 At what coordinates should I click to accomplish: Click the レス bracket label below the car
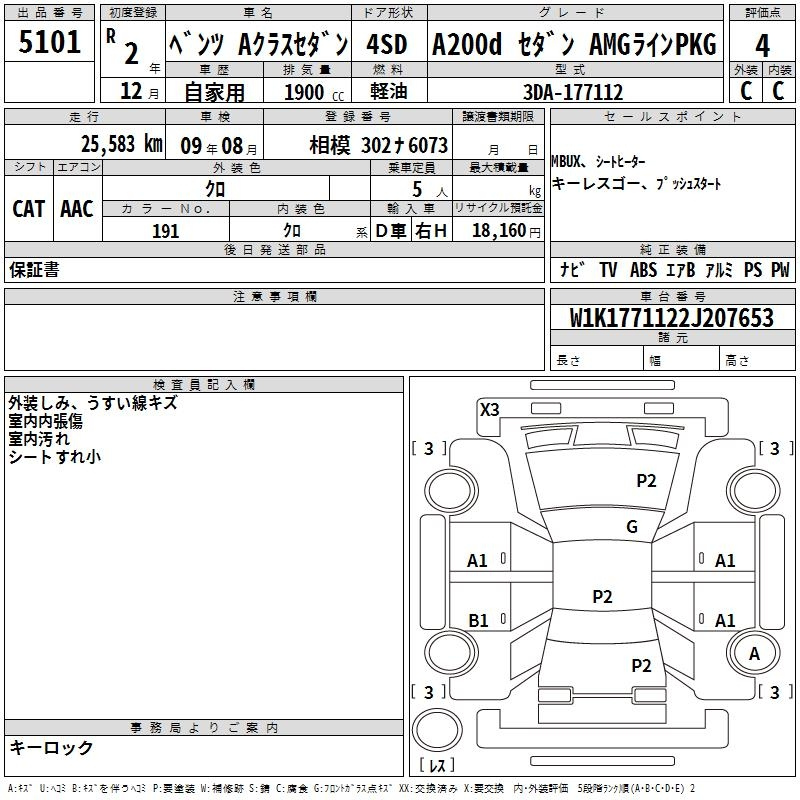437,766
